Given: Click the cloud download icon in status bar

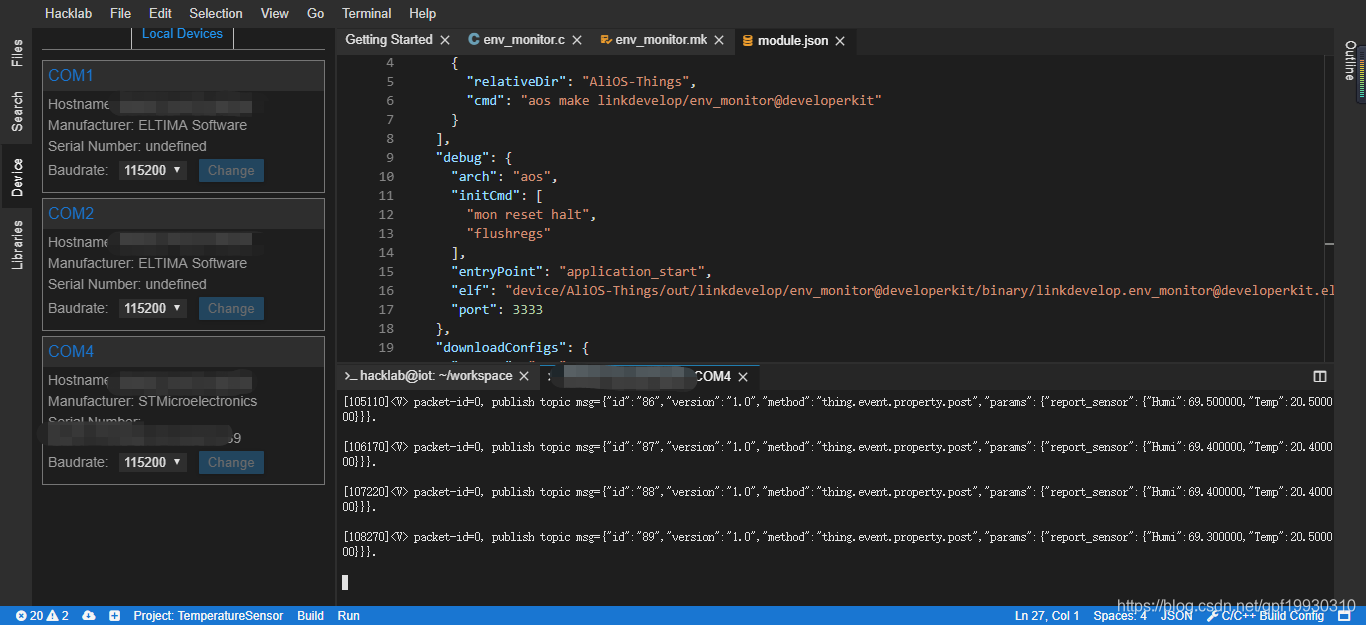Looking at the screenshot, I should [89, 615].
